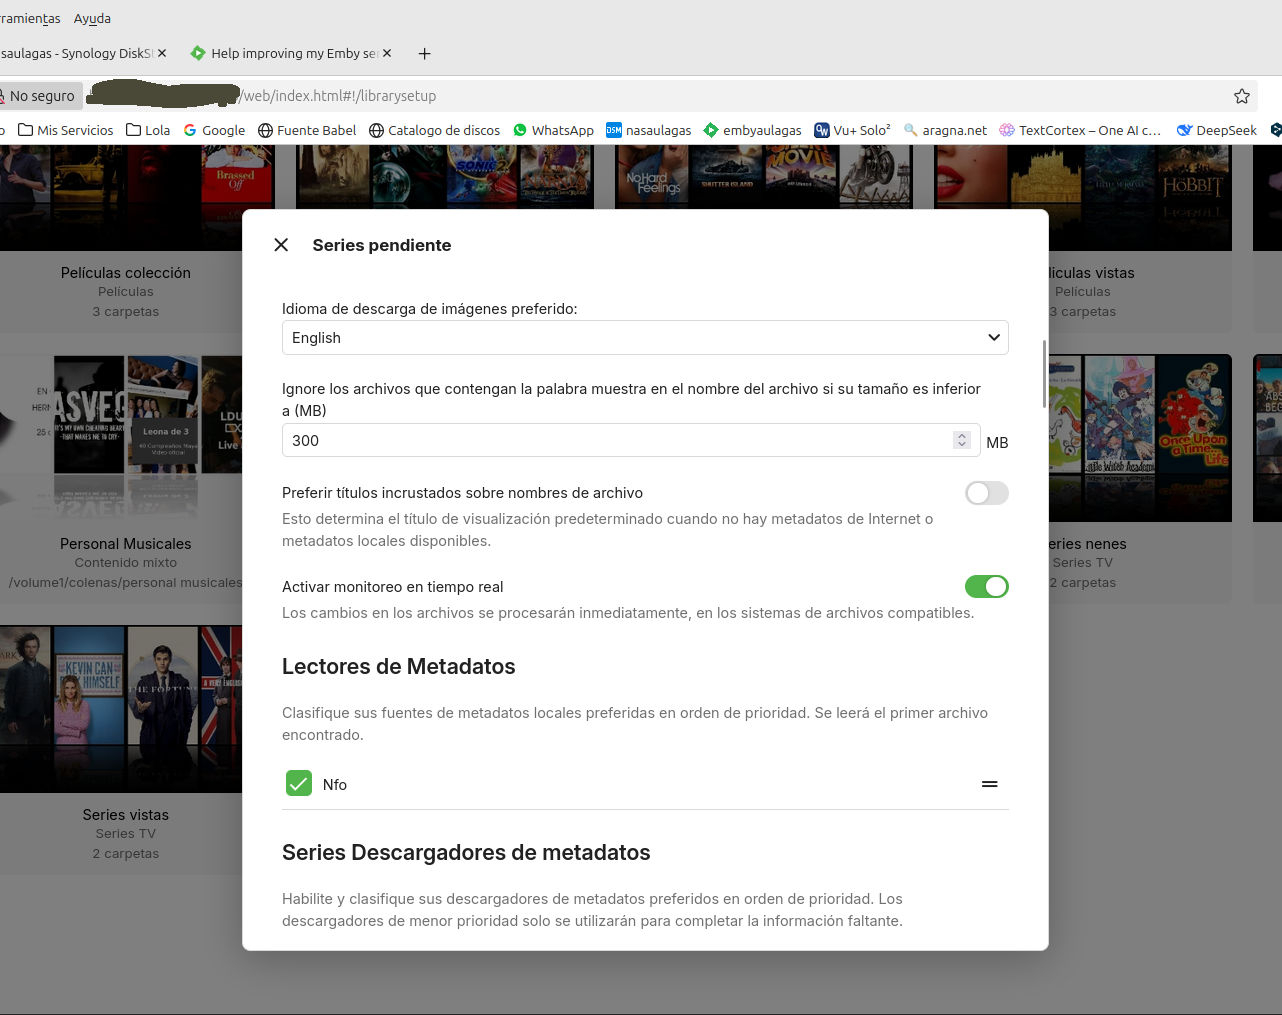
Task: Open the WhatsApp bookmark
Action: point(553,130)
